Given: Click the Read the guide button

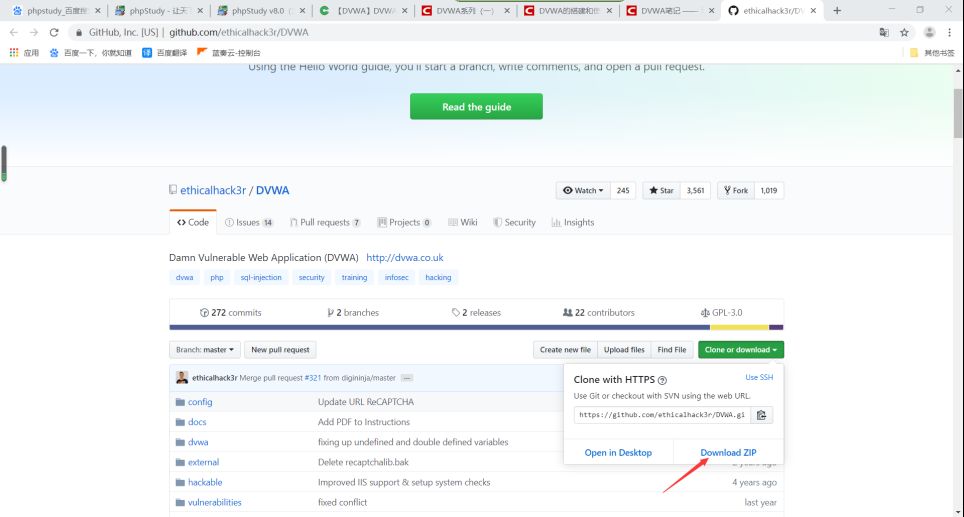Looking at the screenshot, I should pos(476,106).
